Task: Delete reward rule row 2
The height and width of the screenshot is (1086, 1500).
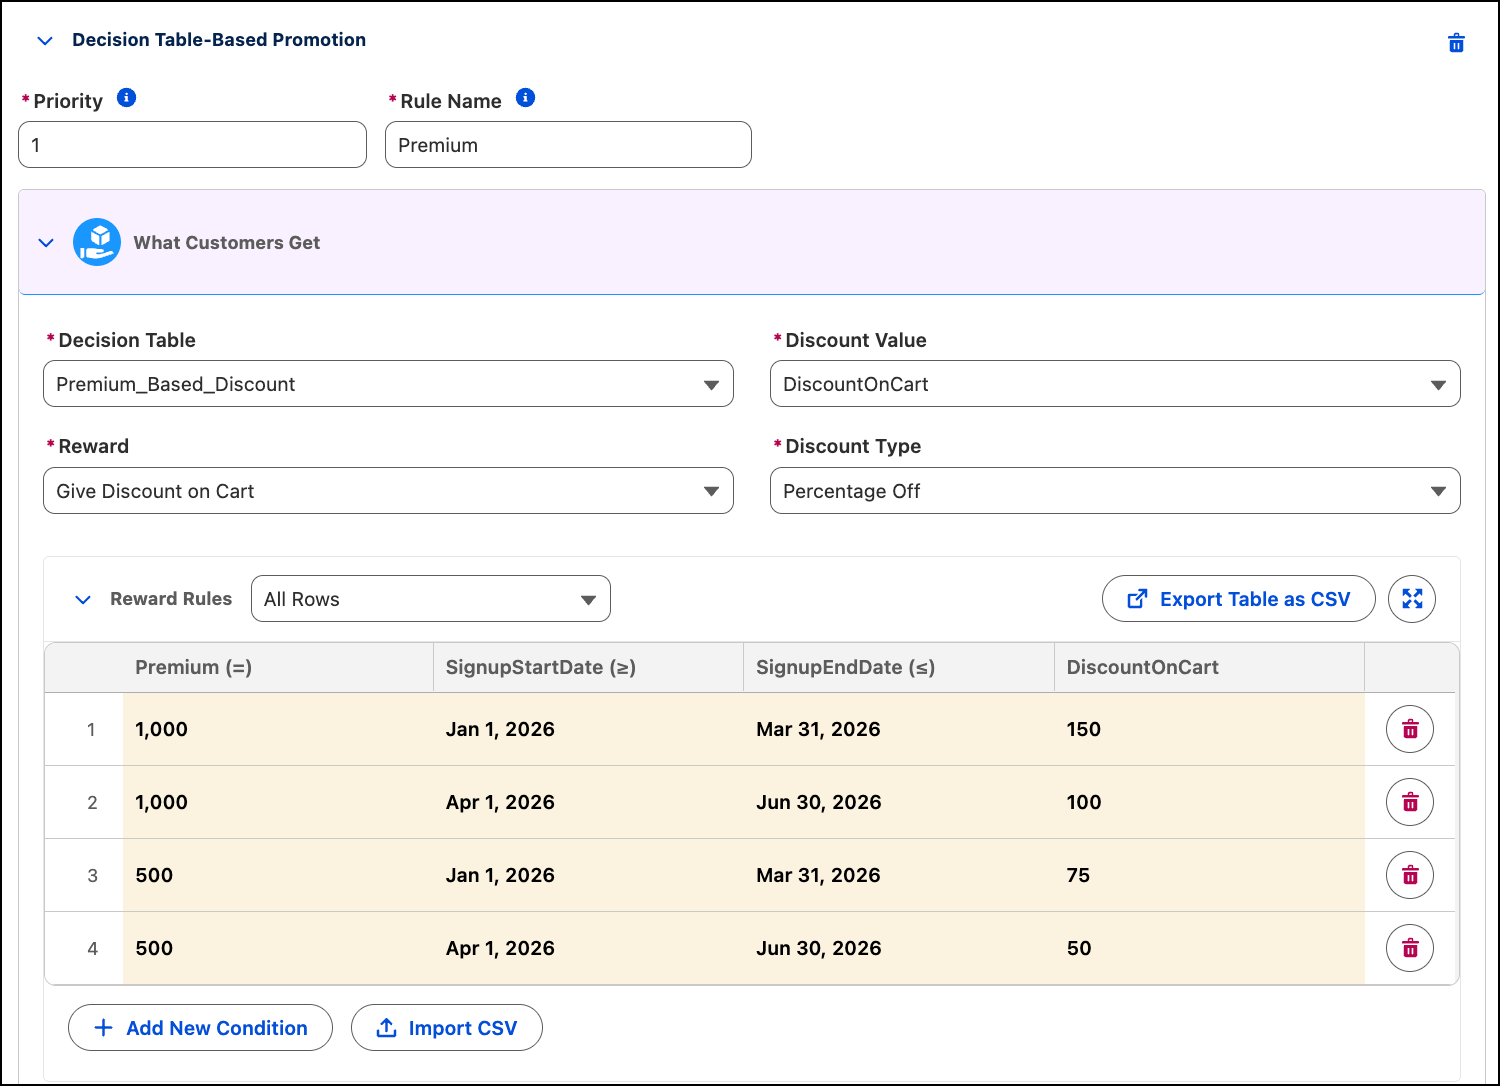Action: point(1410,802)
